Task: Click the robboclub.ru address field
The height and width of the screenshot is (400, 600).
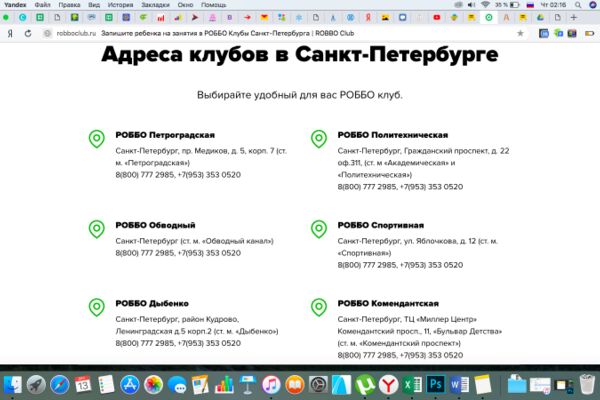Action: [76, 33]
